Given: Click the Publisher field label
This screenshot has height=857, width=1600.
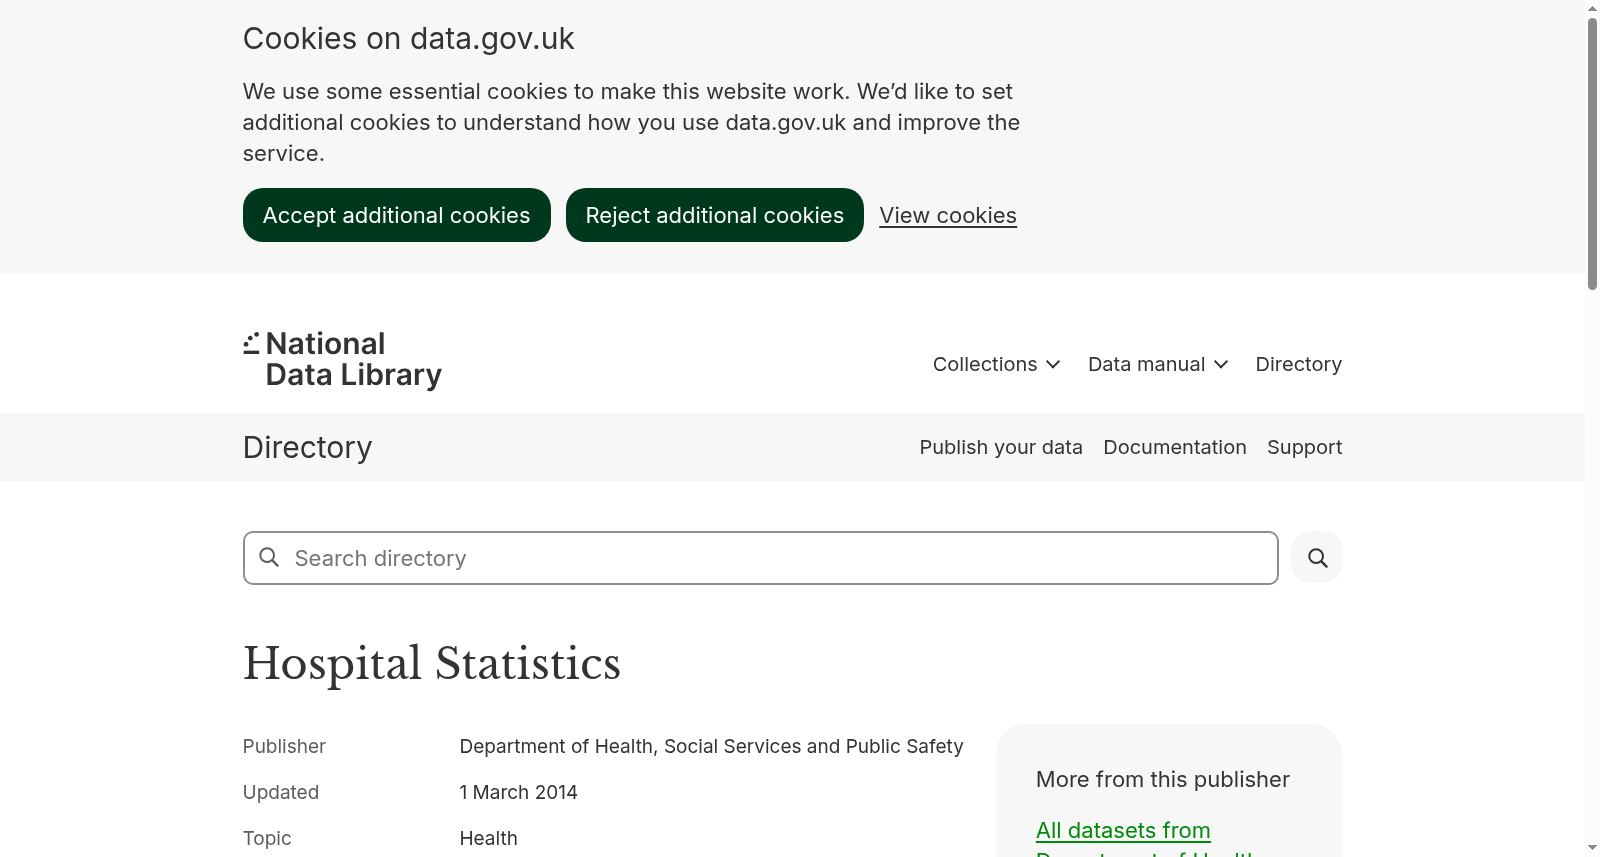Looking at the screenshot, I should point(284,746).
